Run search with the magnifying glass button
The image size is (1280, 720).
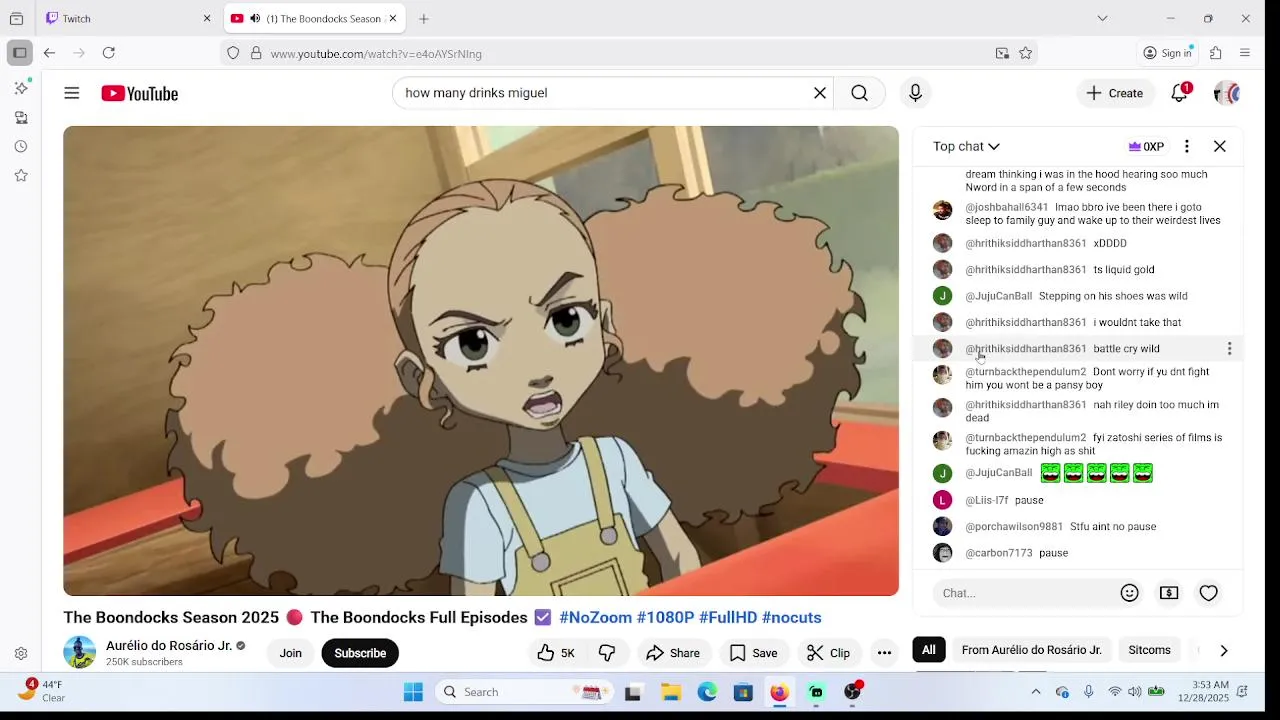coord(860,93)
